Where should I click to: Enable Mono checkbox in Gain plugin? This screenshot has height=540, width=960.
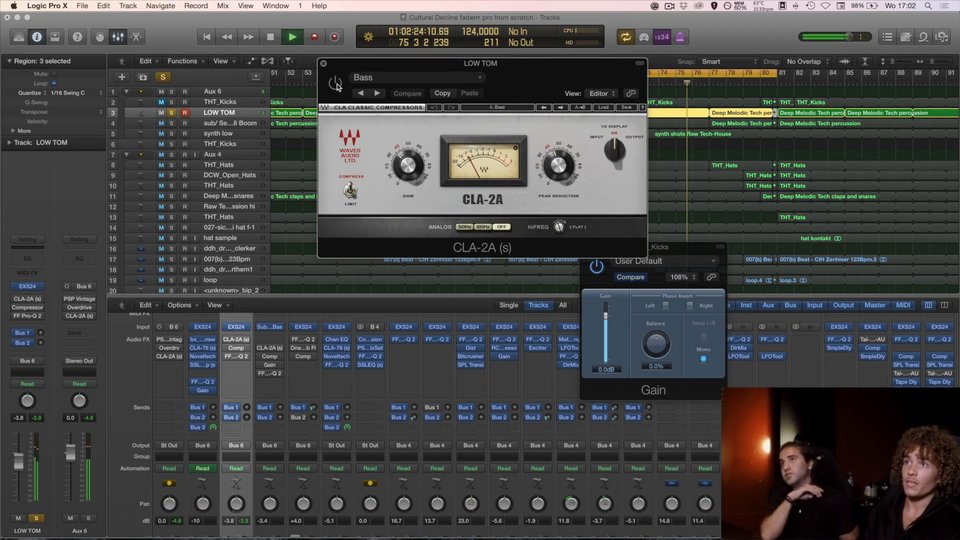click(703, 359)
